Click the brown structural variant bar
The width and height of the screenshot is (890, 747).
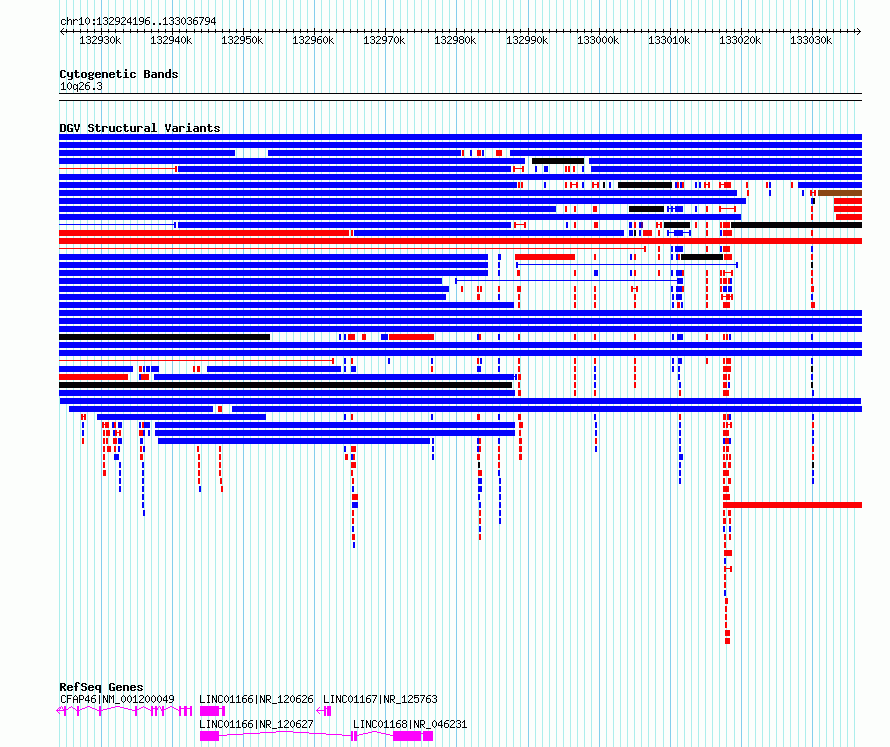tap(840, 193)
